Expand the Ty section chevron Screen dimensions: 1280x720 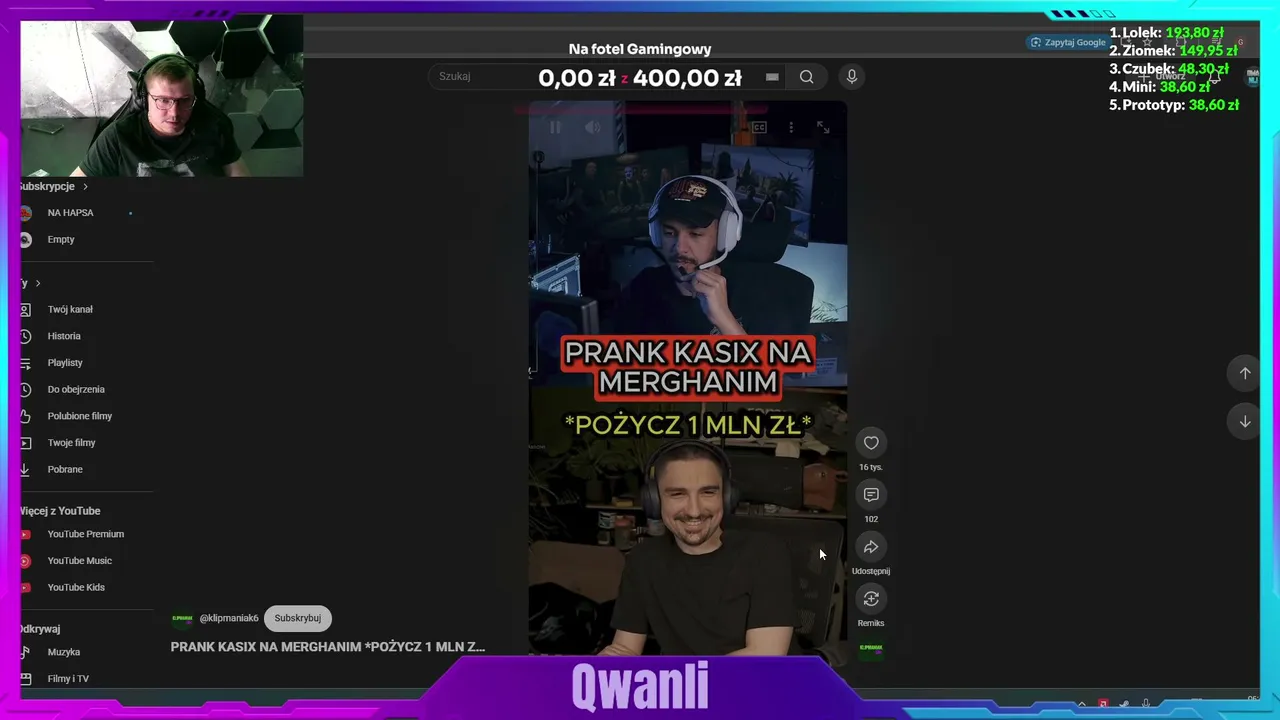(x=38, y=284)
